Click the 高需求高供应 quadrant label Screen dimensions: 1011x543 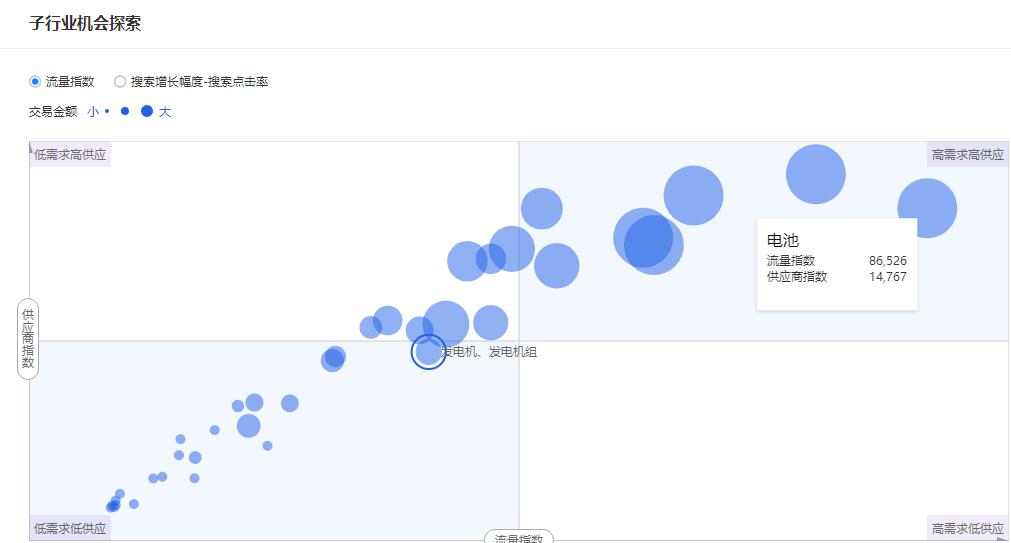click(x=967, y=155)
